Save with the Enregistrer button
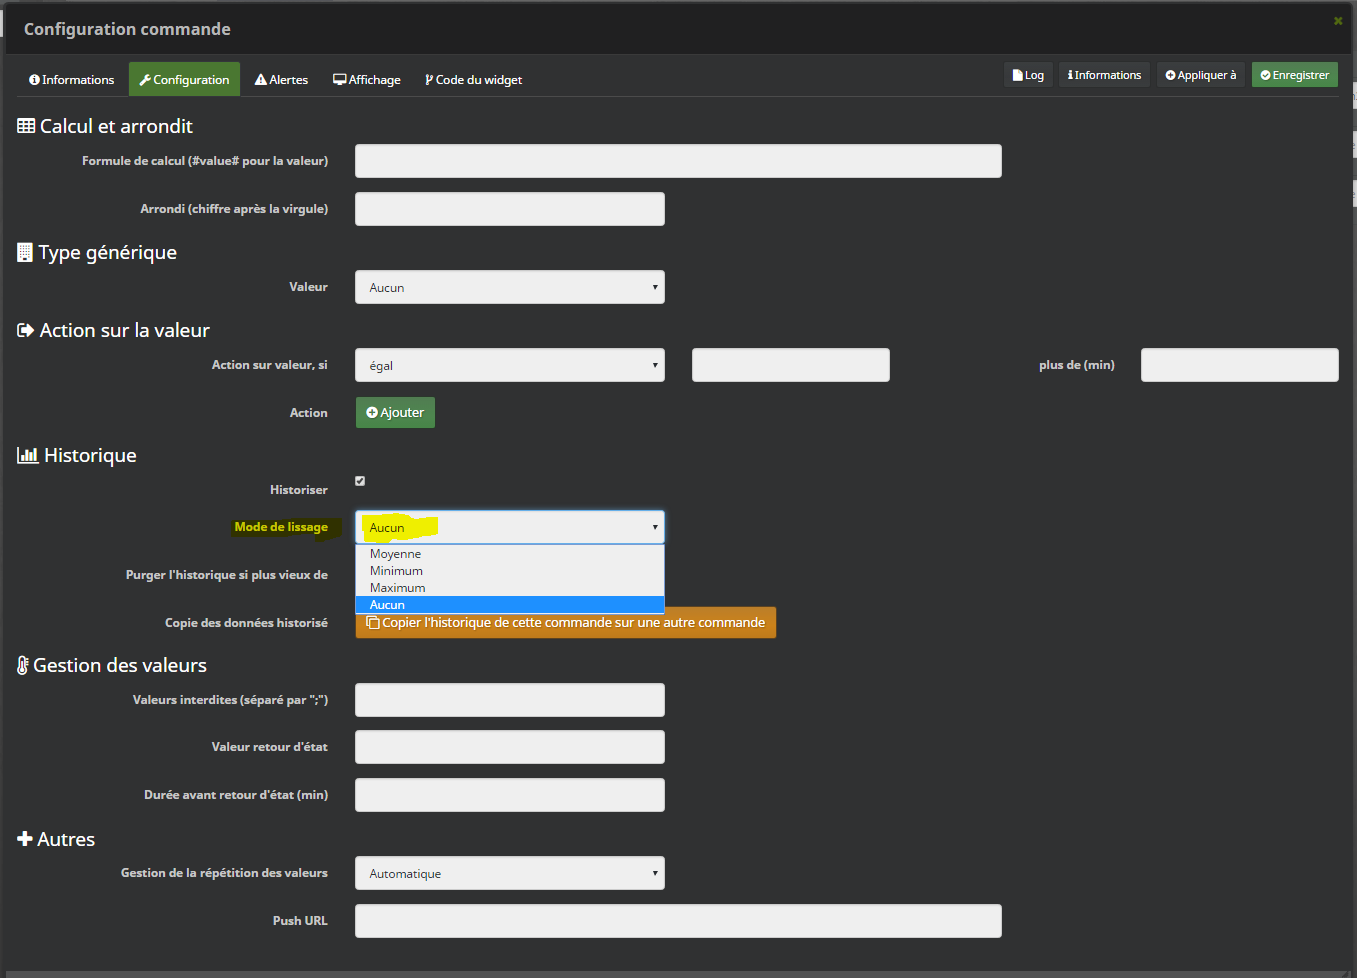This screenshot has width=1357, height=978. click(x=1294, y=75)
